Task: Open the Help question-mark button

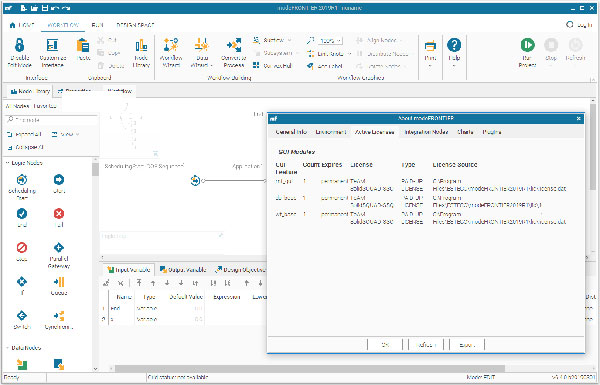Action: coord(454,45)
